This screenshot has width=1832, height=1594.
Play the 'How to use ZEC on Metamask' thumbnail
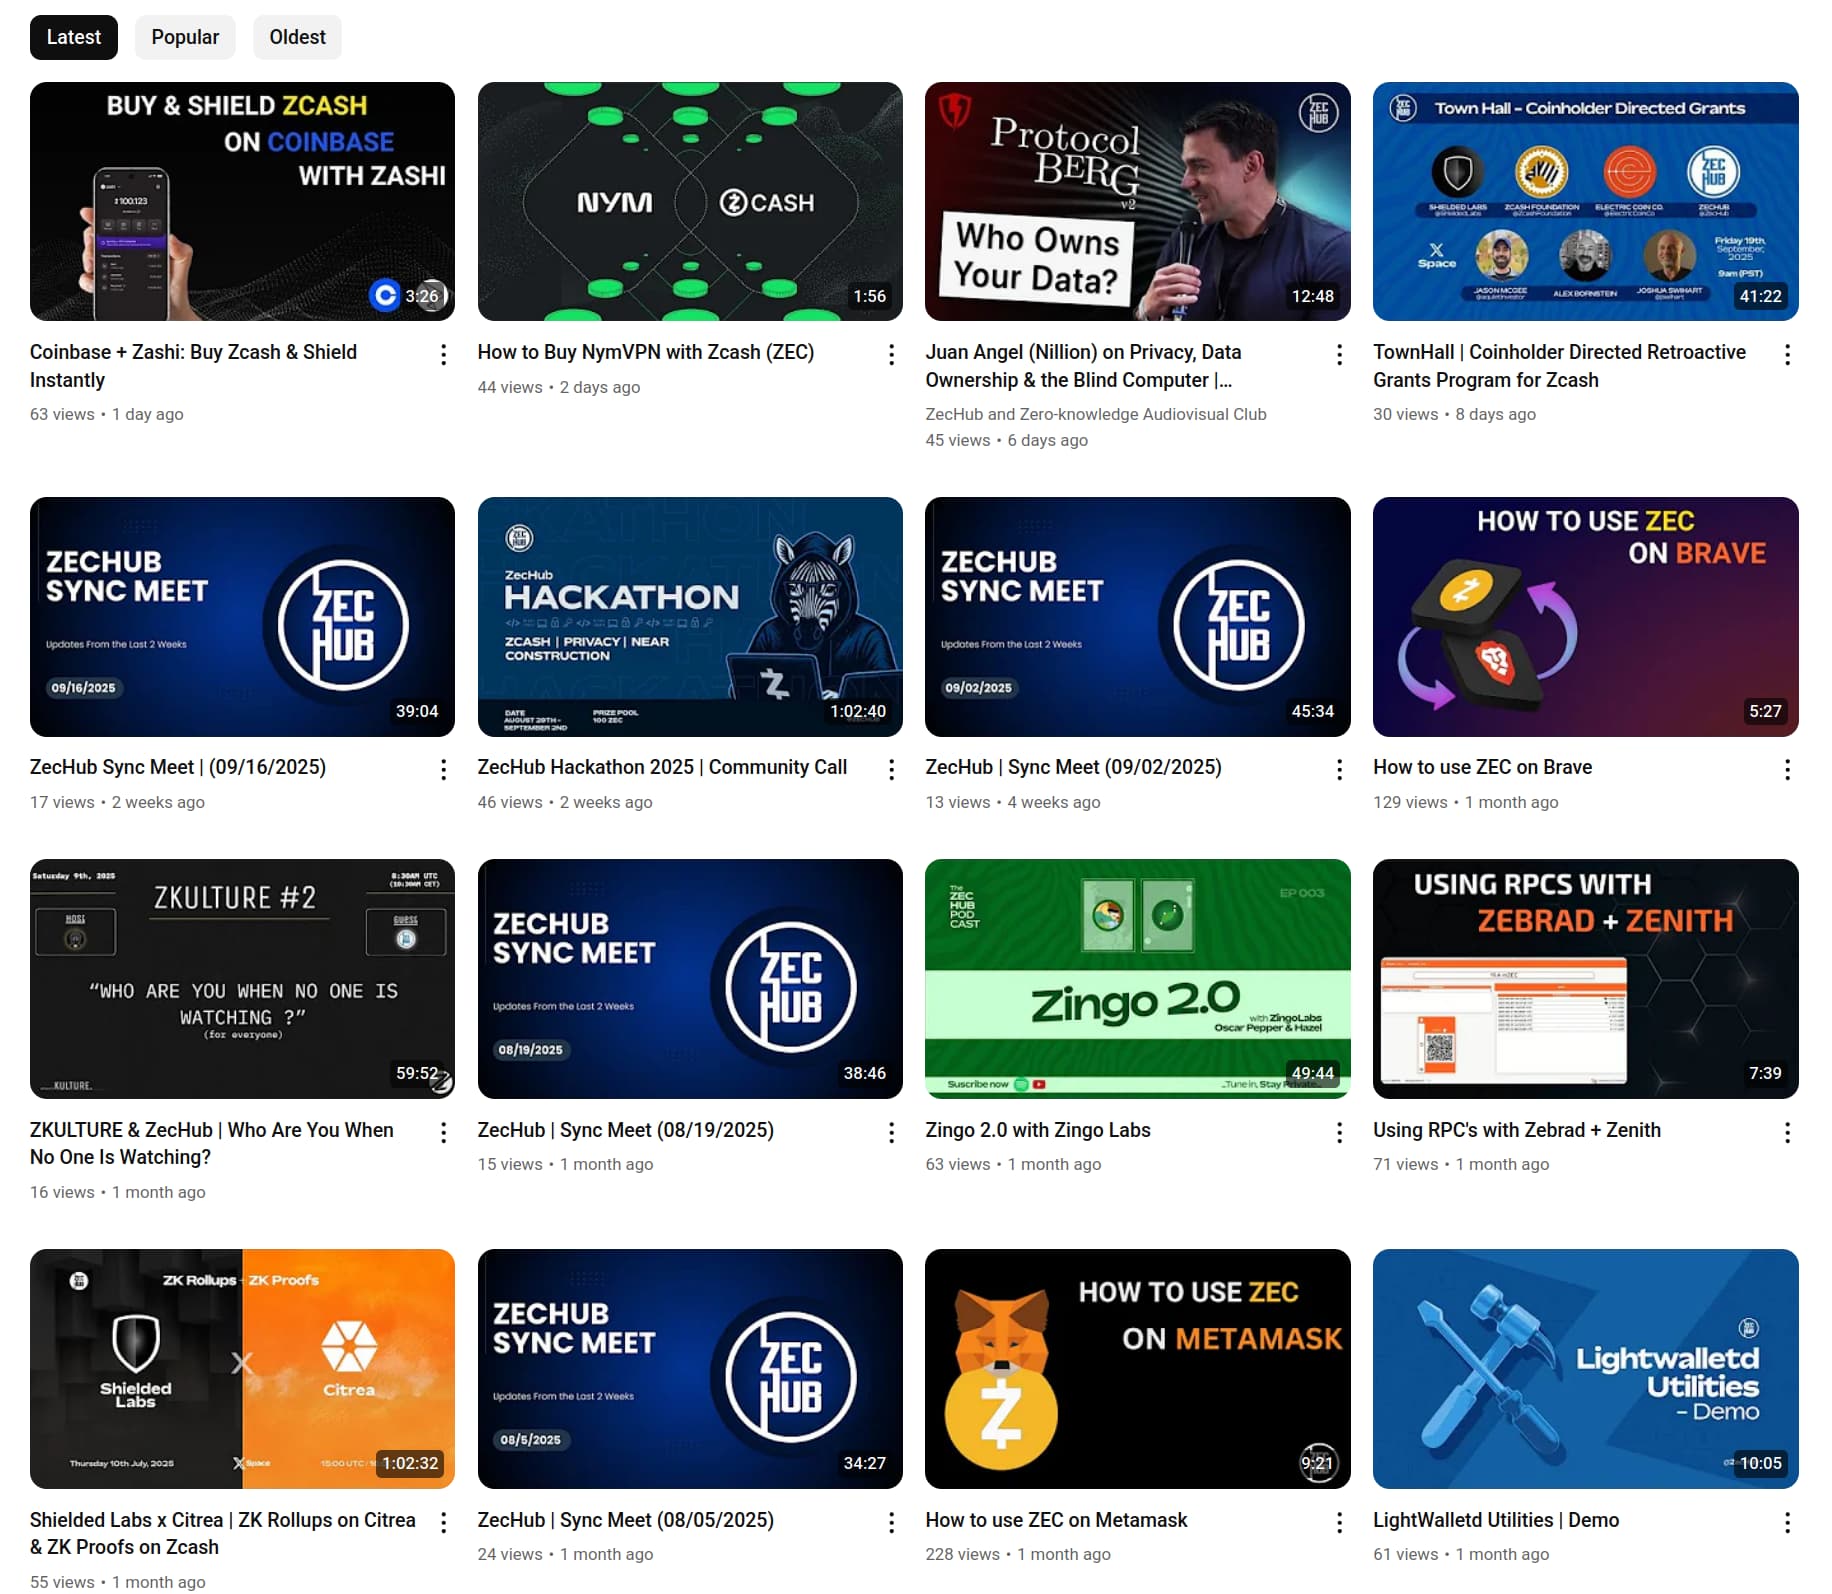(1138, 1369)
